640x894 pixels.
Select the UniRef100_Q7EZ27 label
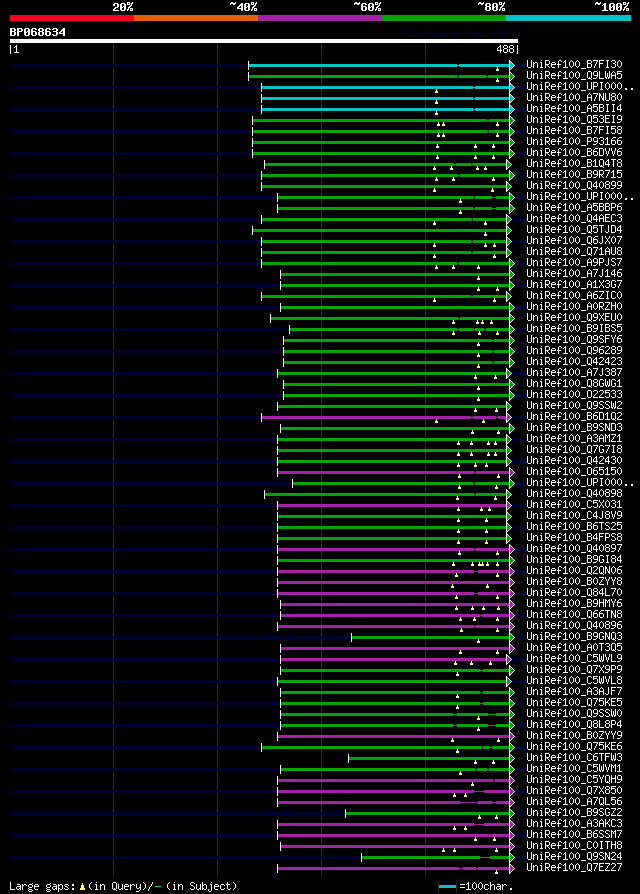574,868
